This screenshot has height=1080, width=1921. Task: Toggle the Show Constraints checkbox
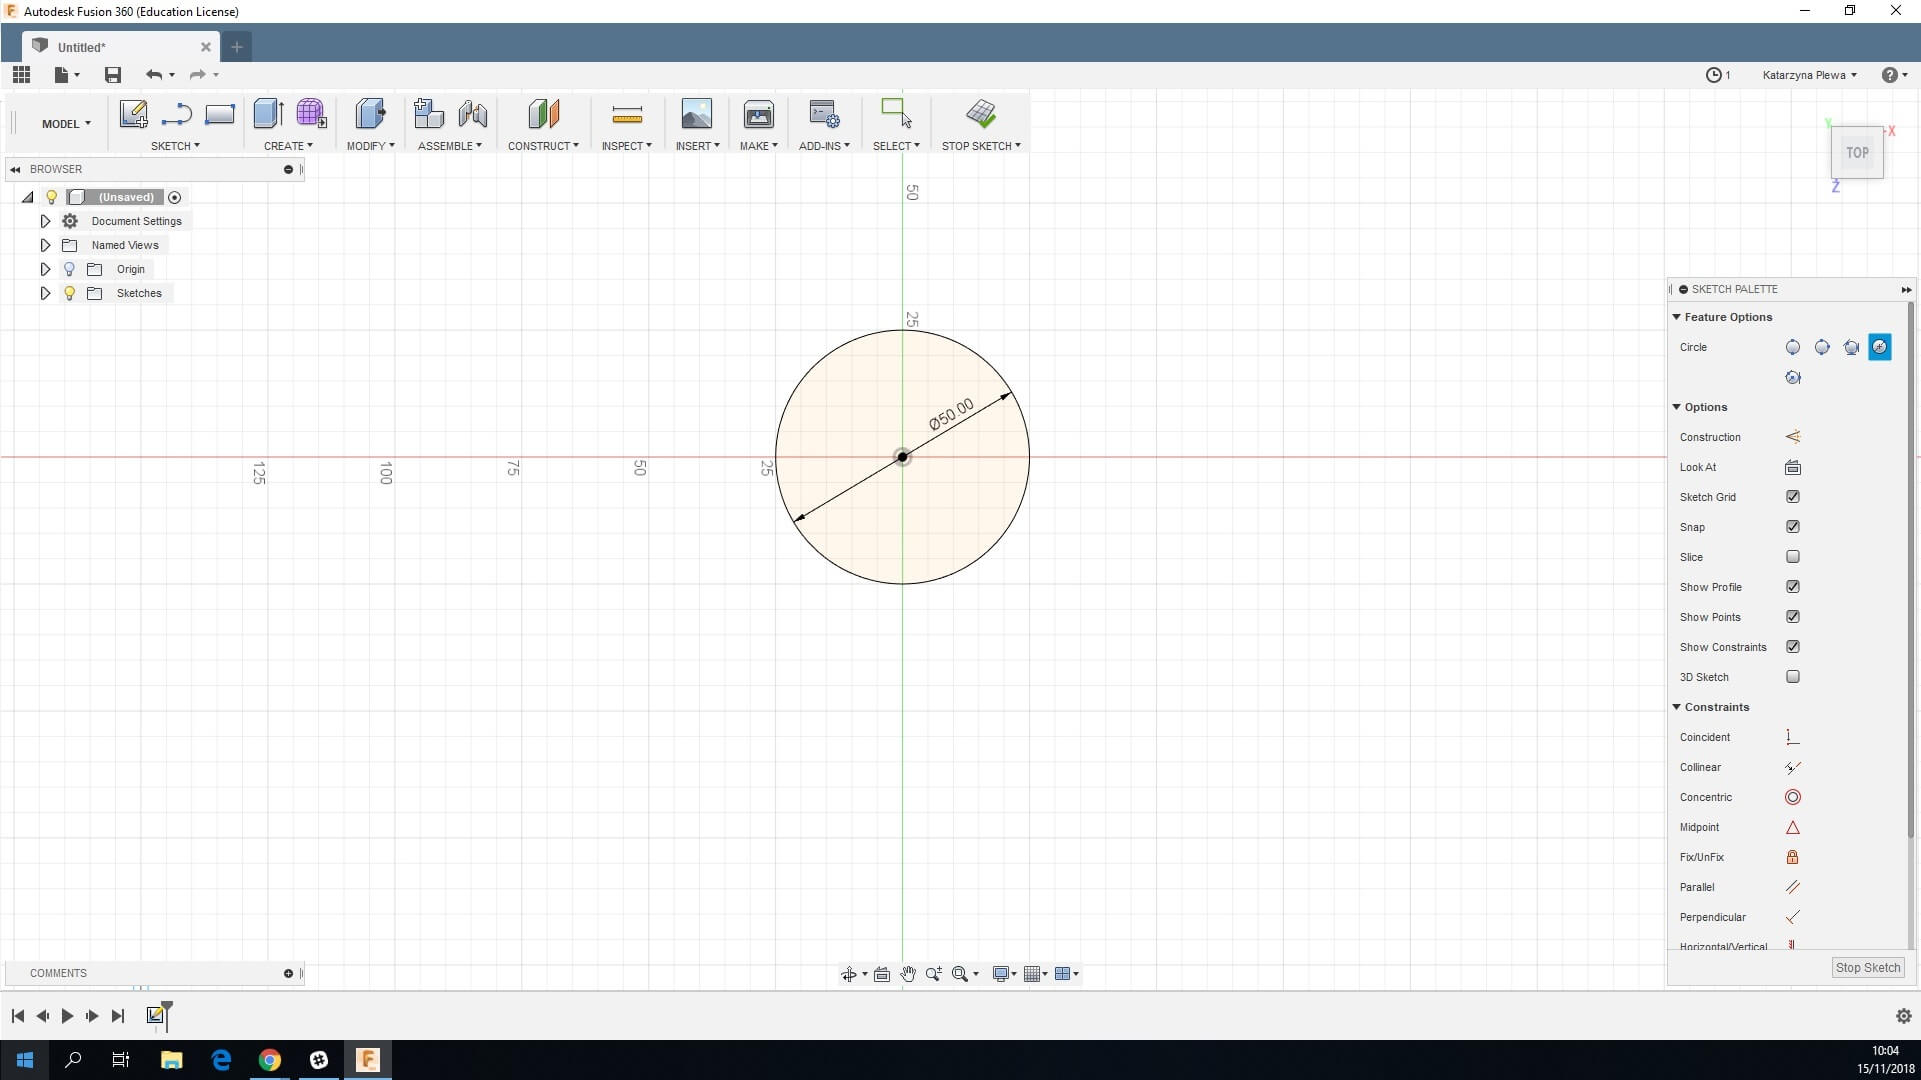pos(1793,647)
